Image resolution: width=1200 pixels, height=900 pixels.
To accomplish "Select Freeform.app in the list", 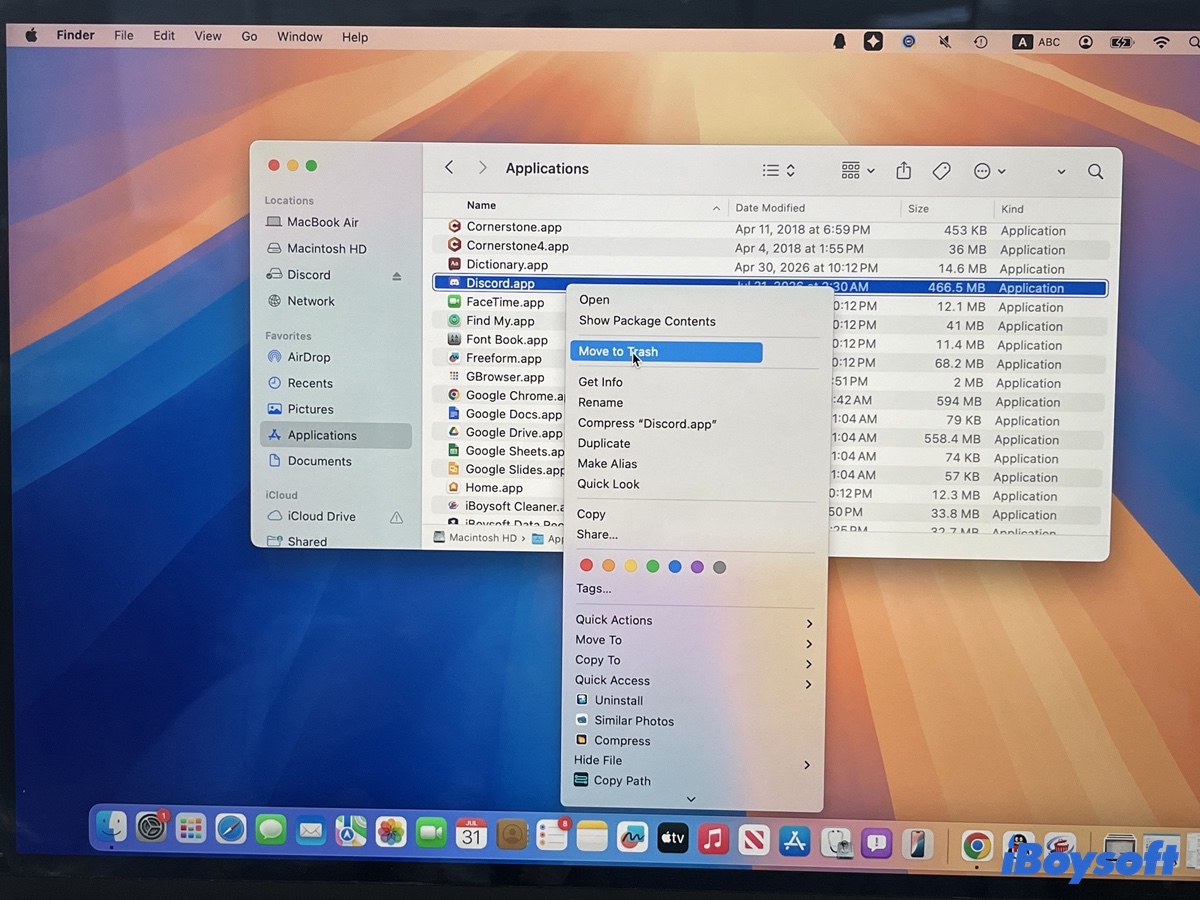I will [504, 358].
